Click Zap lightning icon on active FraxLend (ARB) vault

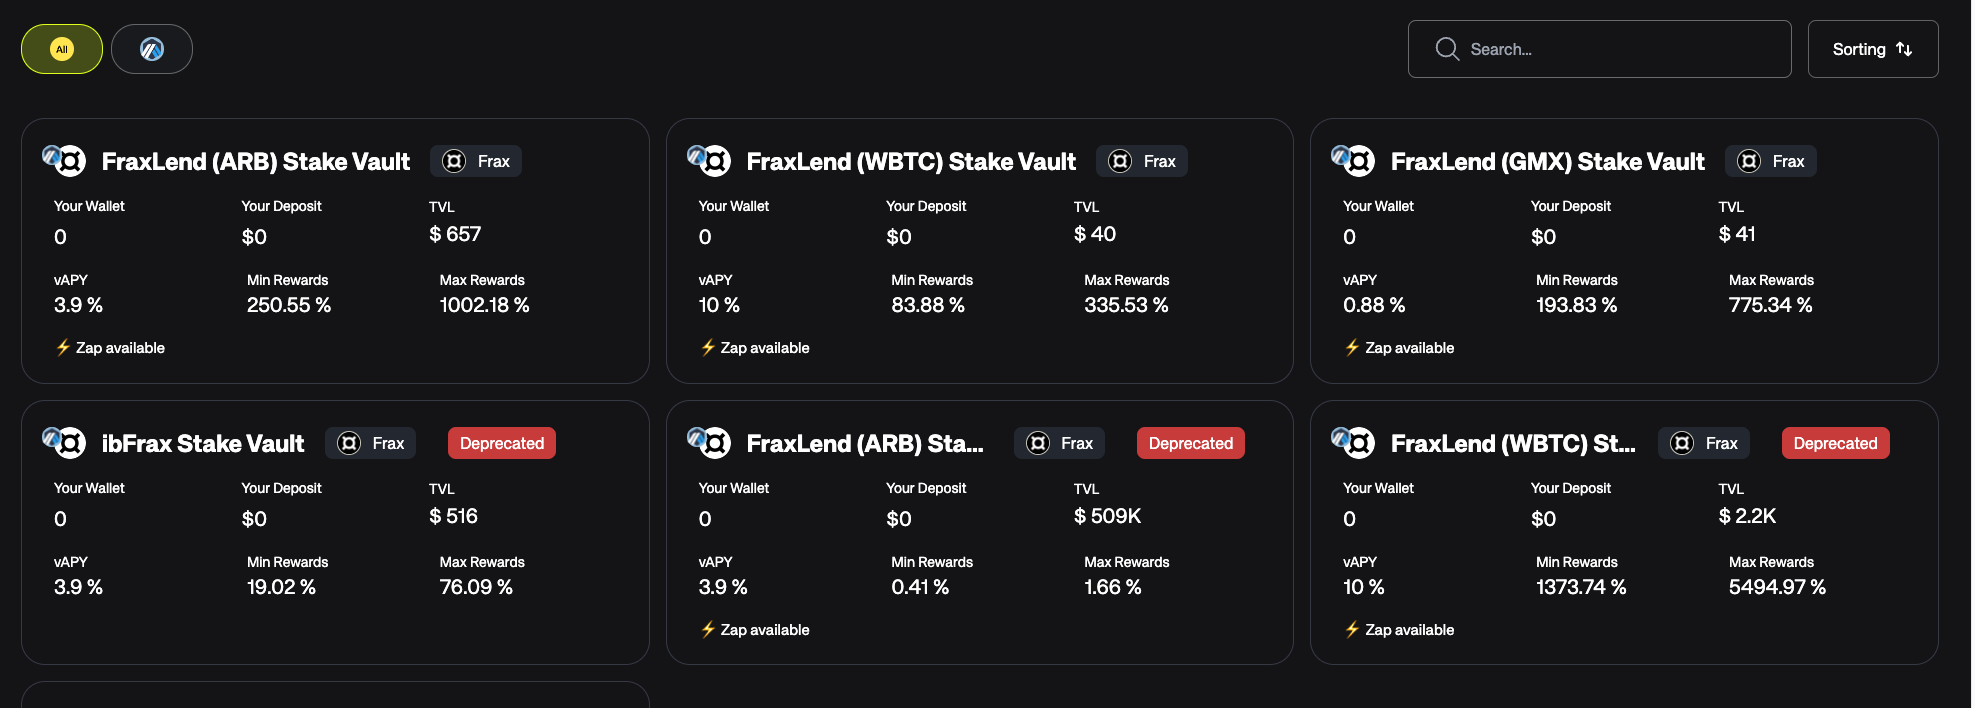pos(63,347)
